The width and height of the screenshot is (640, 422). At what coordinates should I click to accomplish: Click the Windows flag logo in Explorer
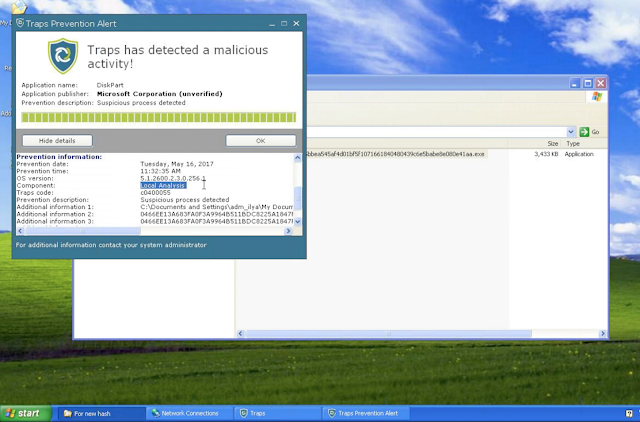pyautogui.click(x=597, y=97)
